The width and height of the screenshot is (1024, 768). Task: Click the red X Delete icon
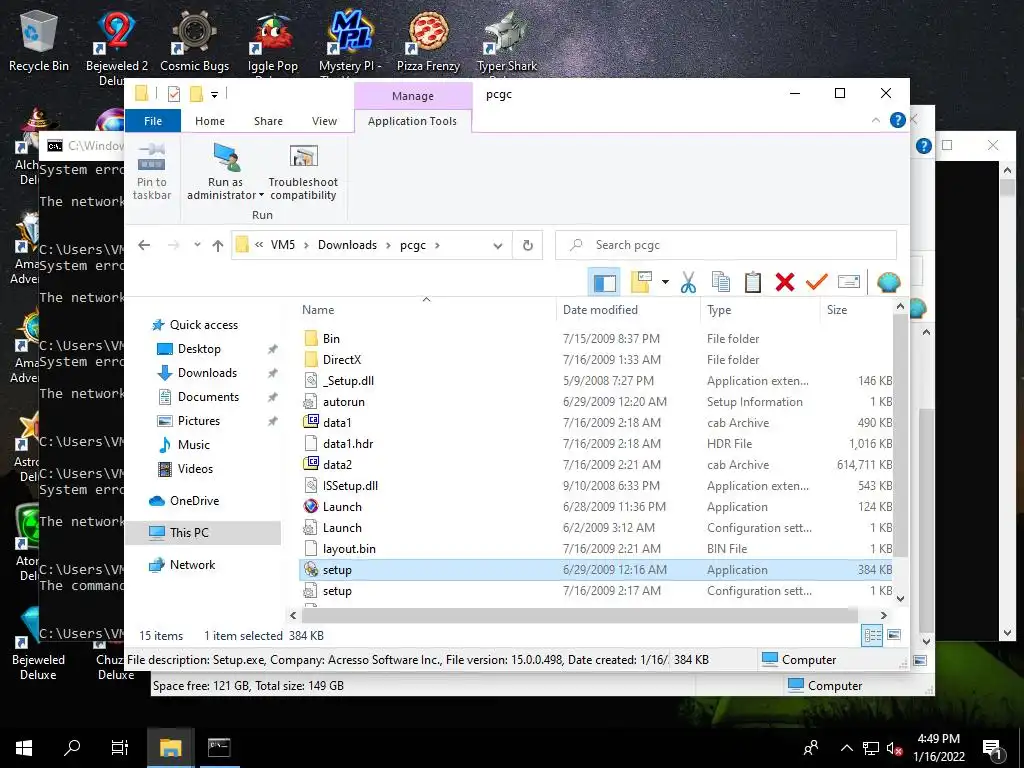pos(784,282)
